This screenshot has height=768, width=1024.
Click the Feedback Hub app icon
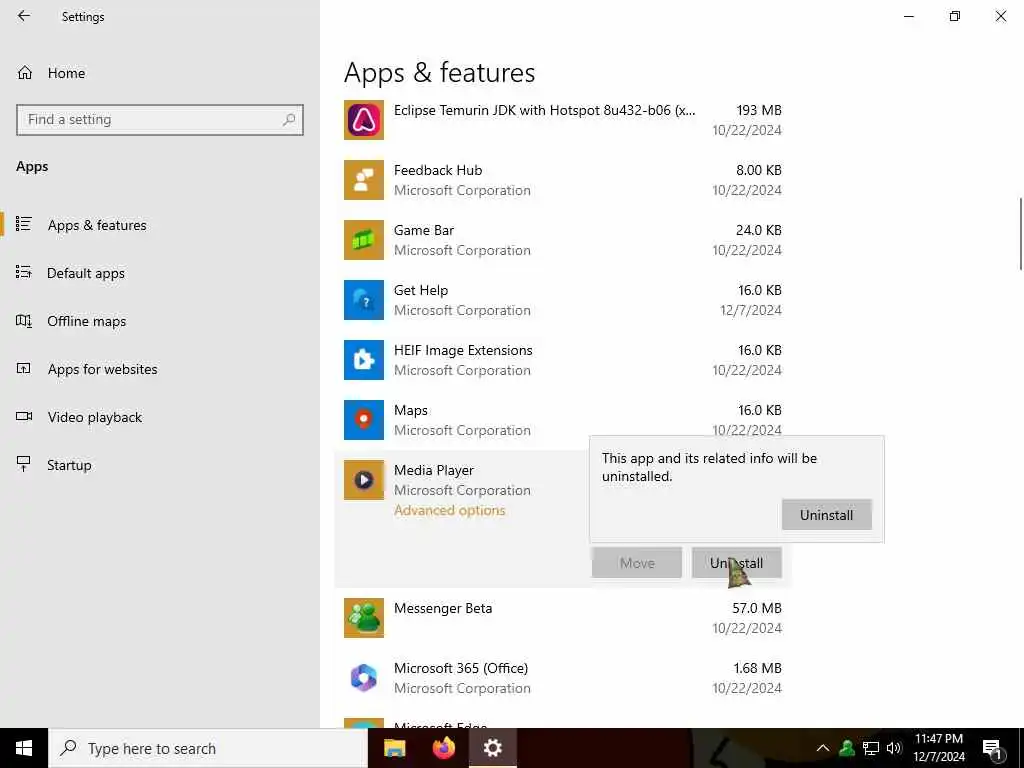(364, 180)
